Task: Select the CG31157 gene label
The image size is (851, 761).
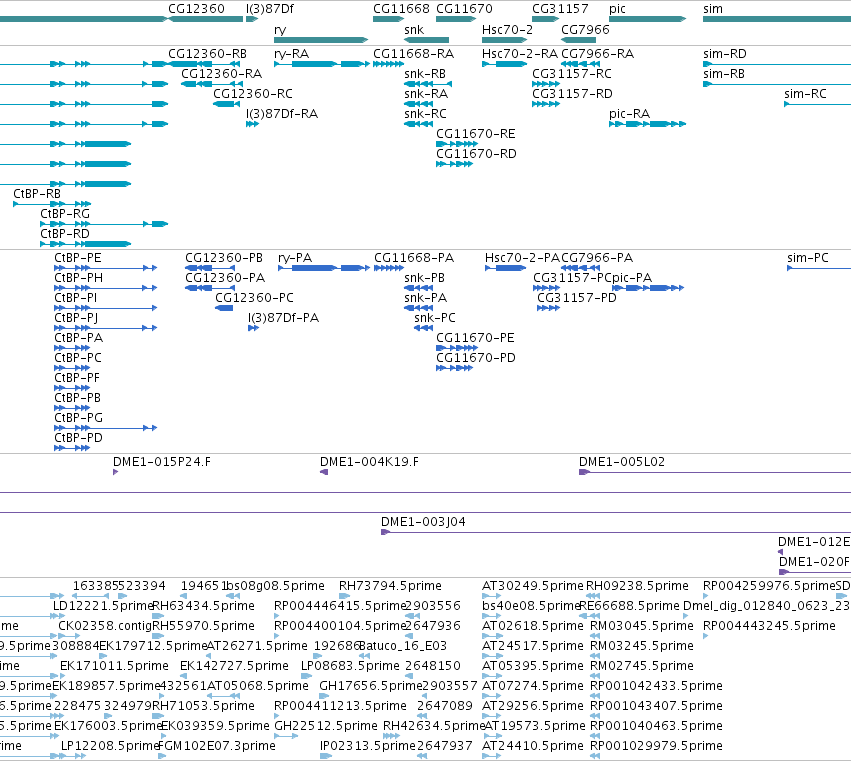Action: [x=560, y=9]
